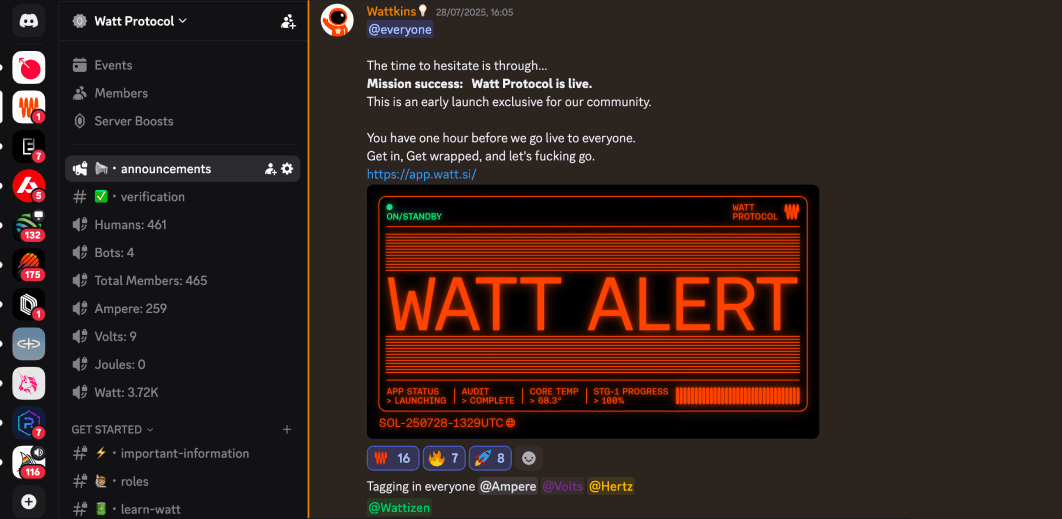
Task: Select server icon with 175 badge
Action: coord(28,265)
